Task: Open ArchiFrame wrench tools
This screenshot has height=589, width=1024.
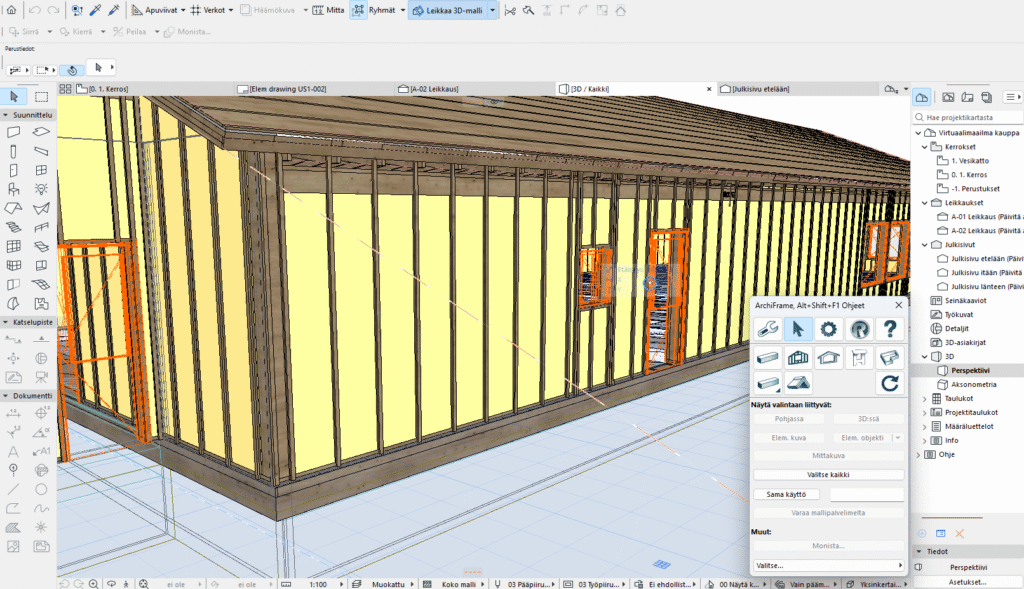Action: 767,329
